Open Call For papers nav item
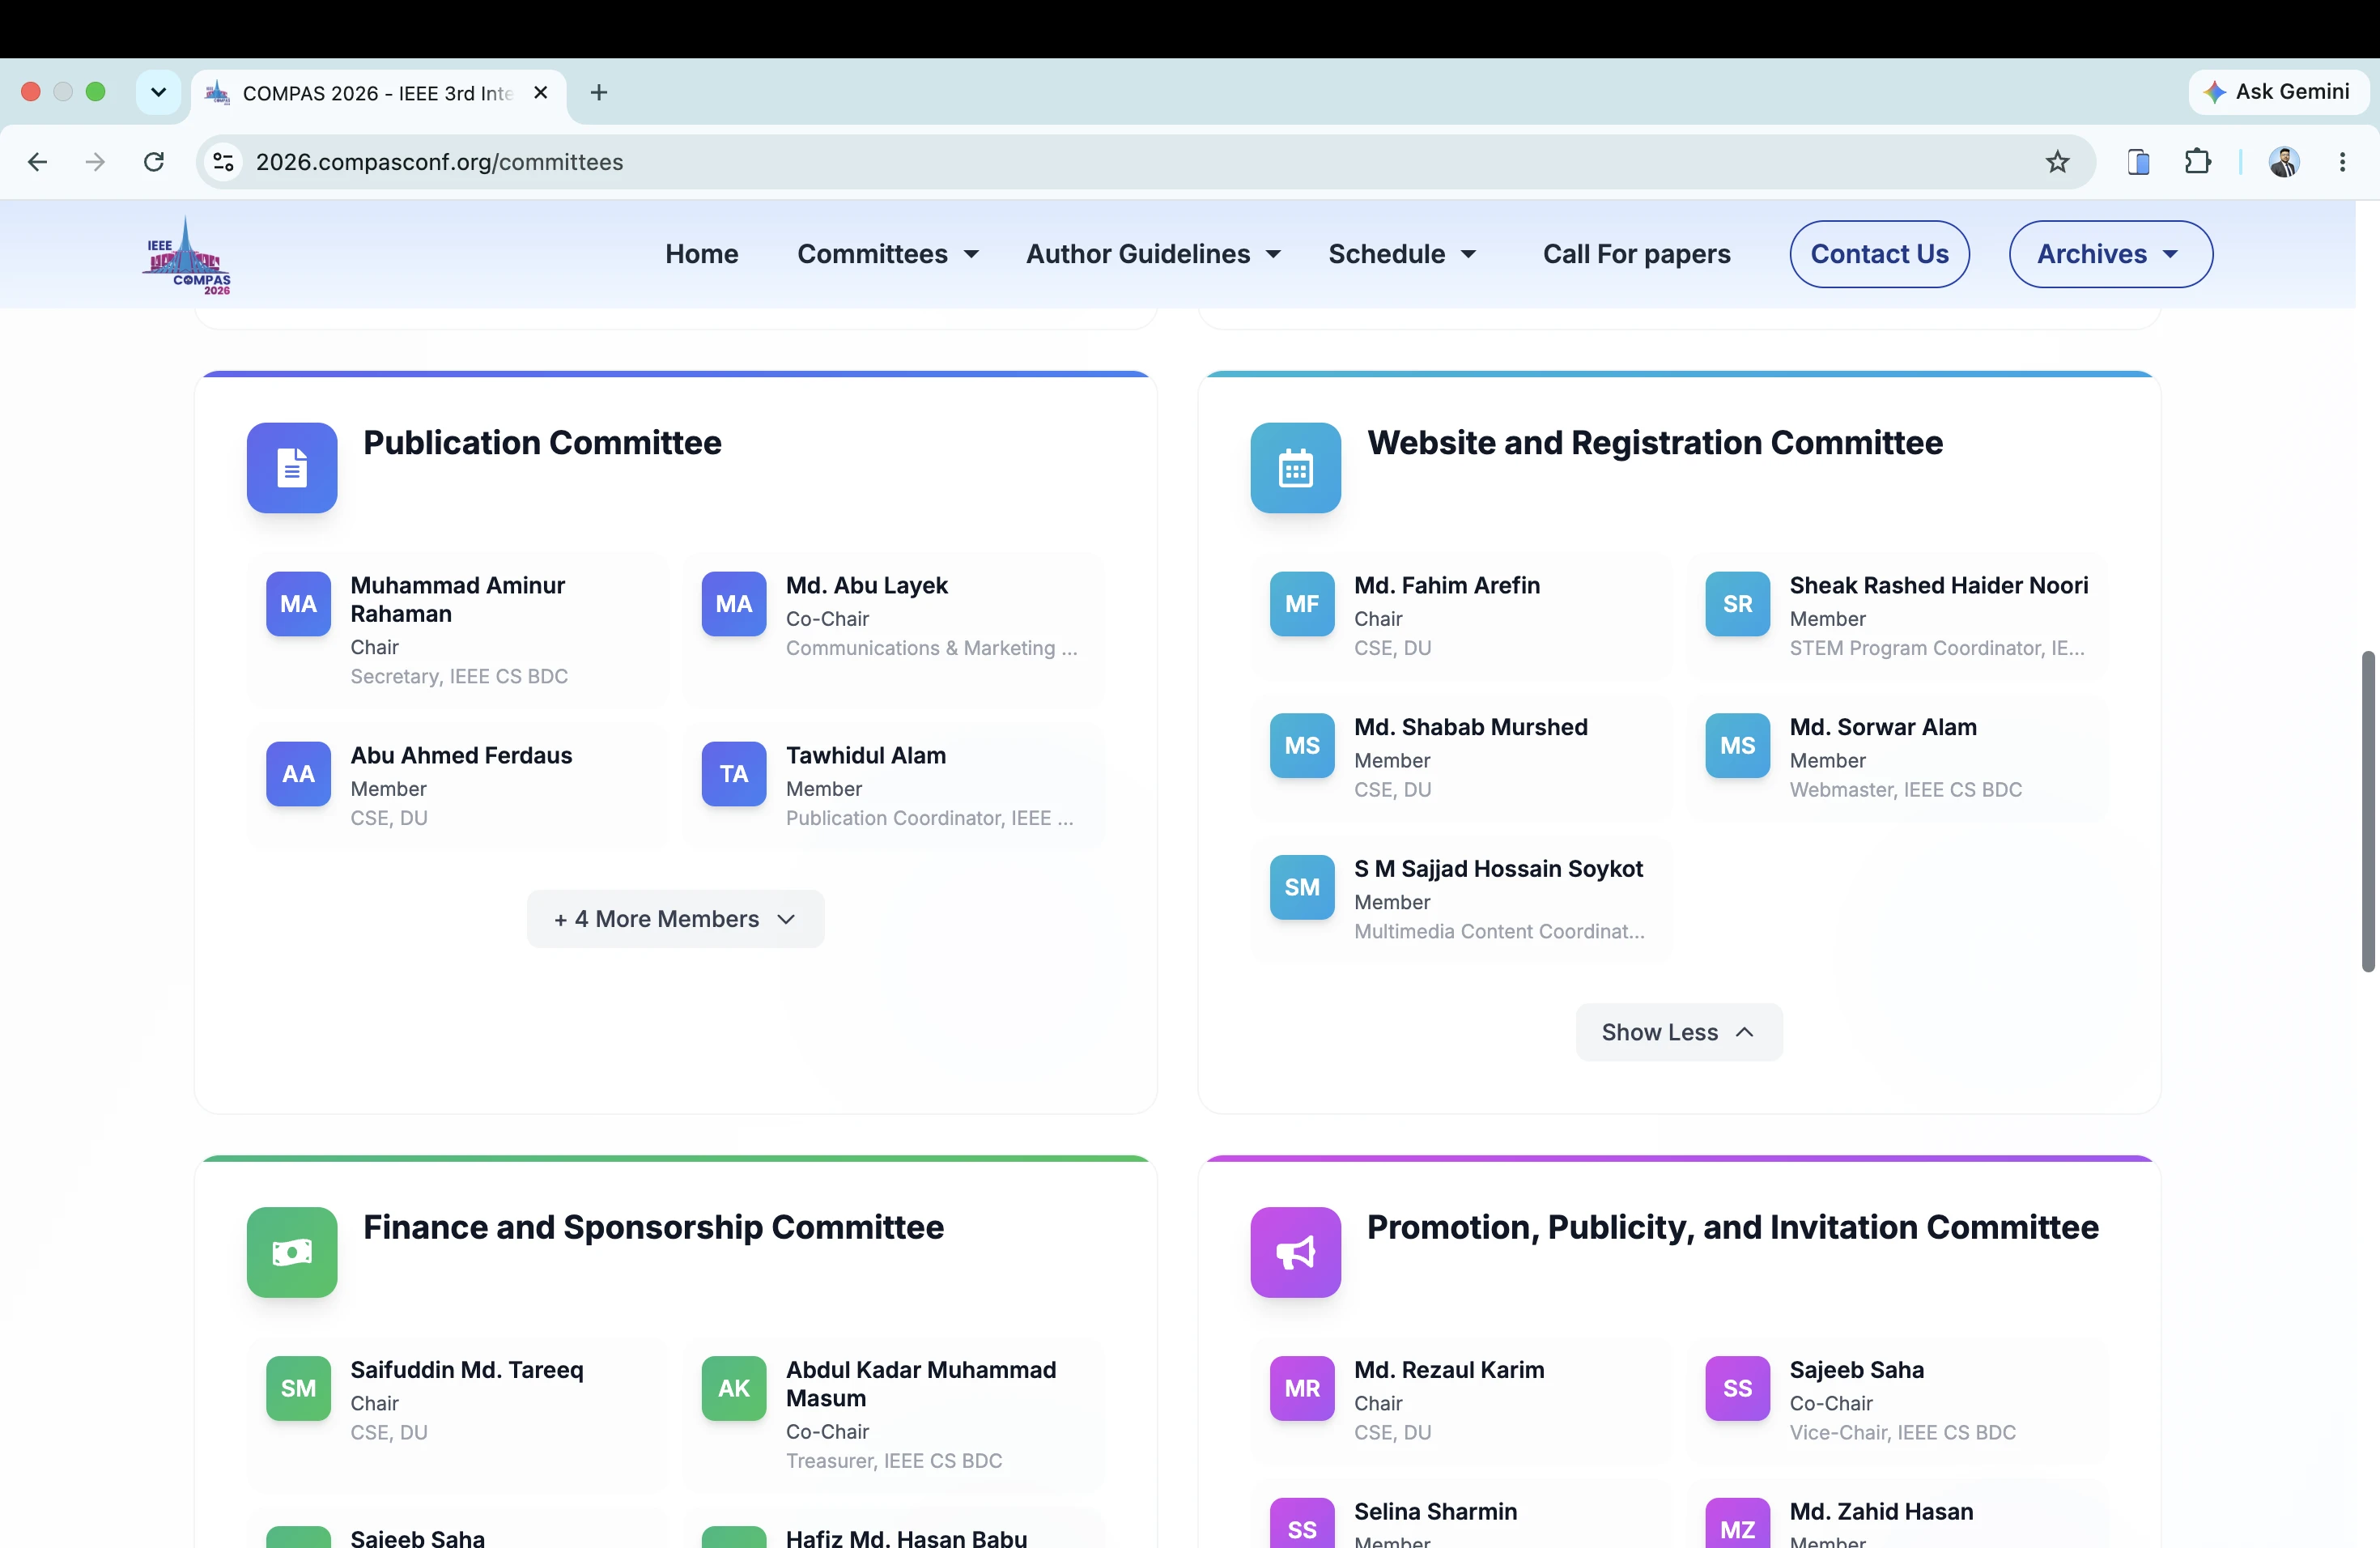The height and width of the screenshot is (1548, 2380). pyautogui.click(x=1636, y=254)
